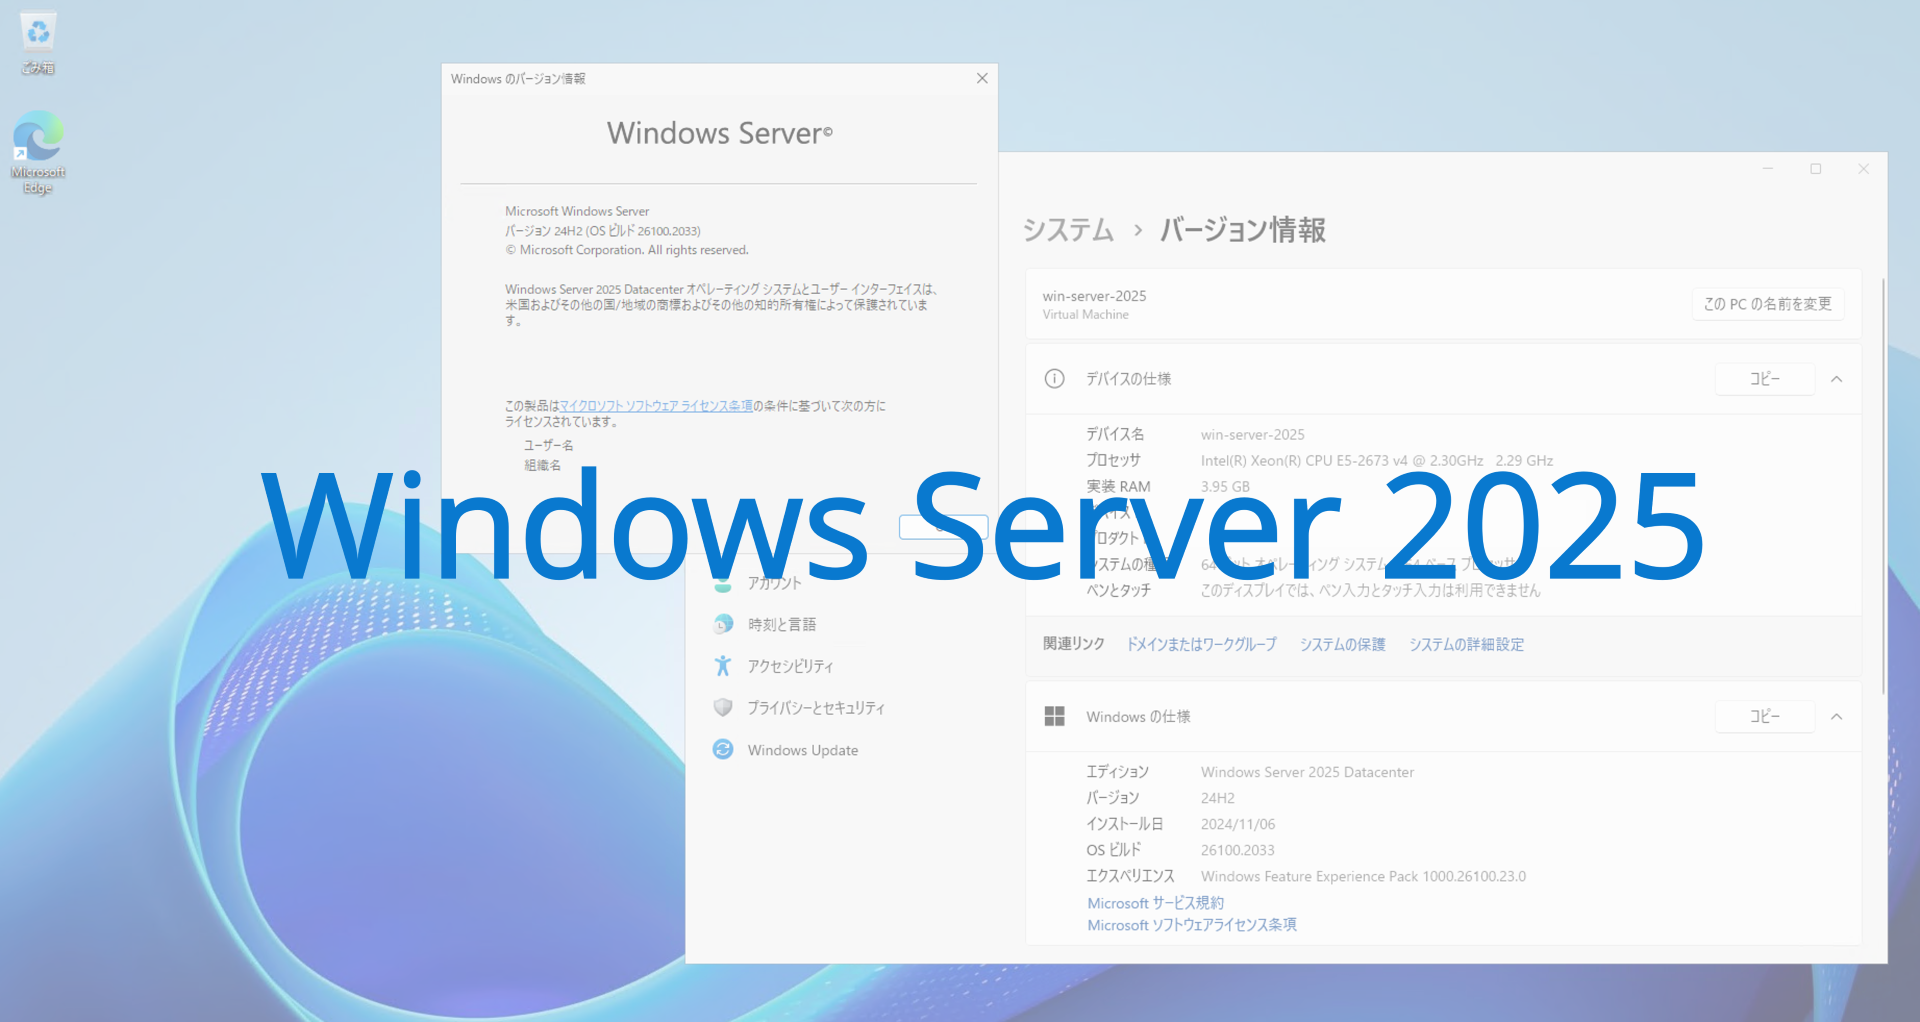Click the Windows Update sync icon
This screenshot has width=1920, height=1022.
click(x=723, y=749)
